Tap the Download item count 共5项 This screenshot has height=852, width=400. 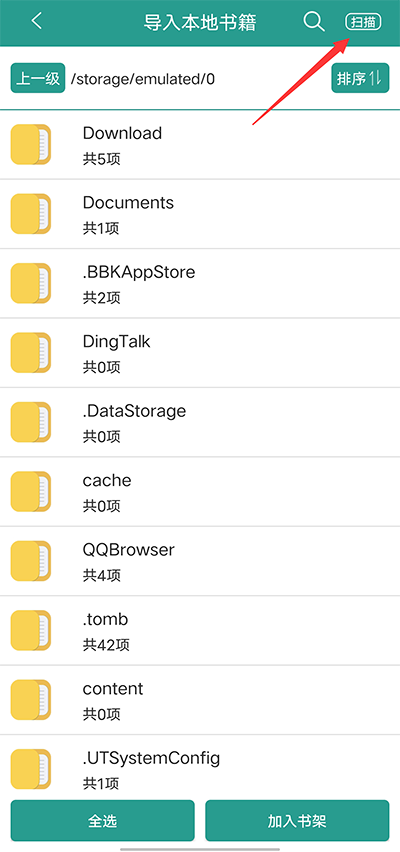pyautogui.click(x=102, y=159)
